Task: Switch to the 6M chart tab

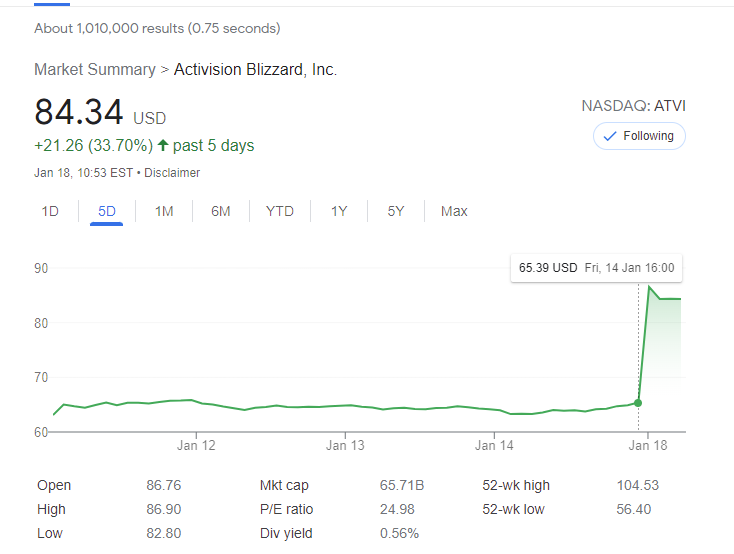Action: 221,211
